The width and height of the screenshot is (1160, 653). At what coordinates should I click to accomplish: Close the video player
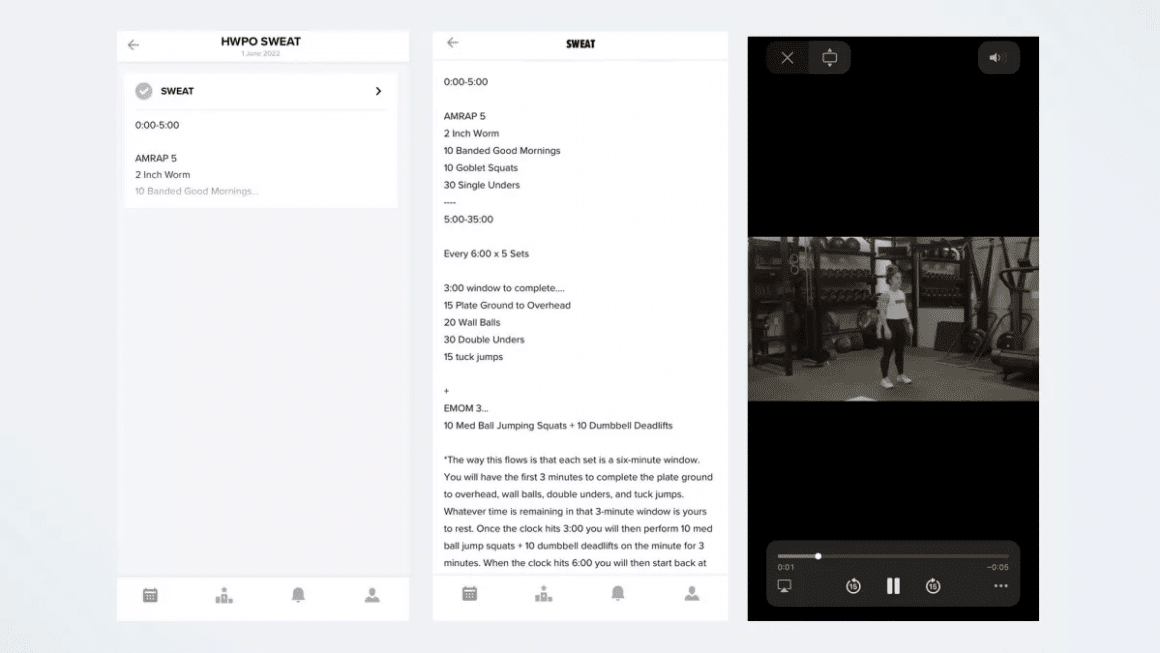[x=787, y=58]
